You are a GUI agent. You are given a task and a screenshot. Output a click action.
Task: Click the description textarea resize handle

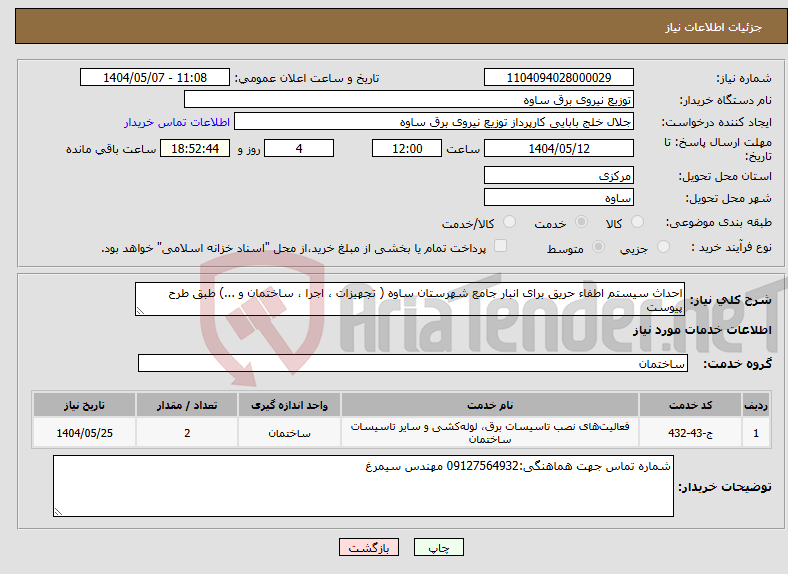pos(140,311)
